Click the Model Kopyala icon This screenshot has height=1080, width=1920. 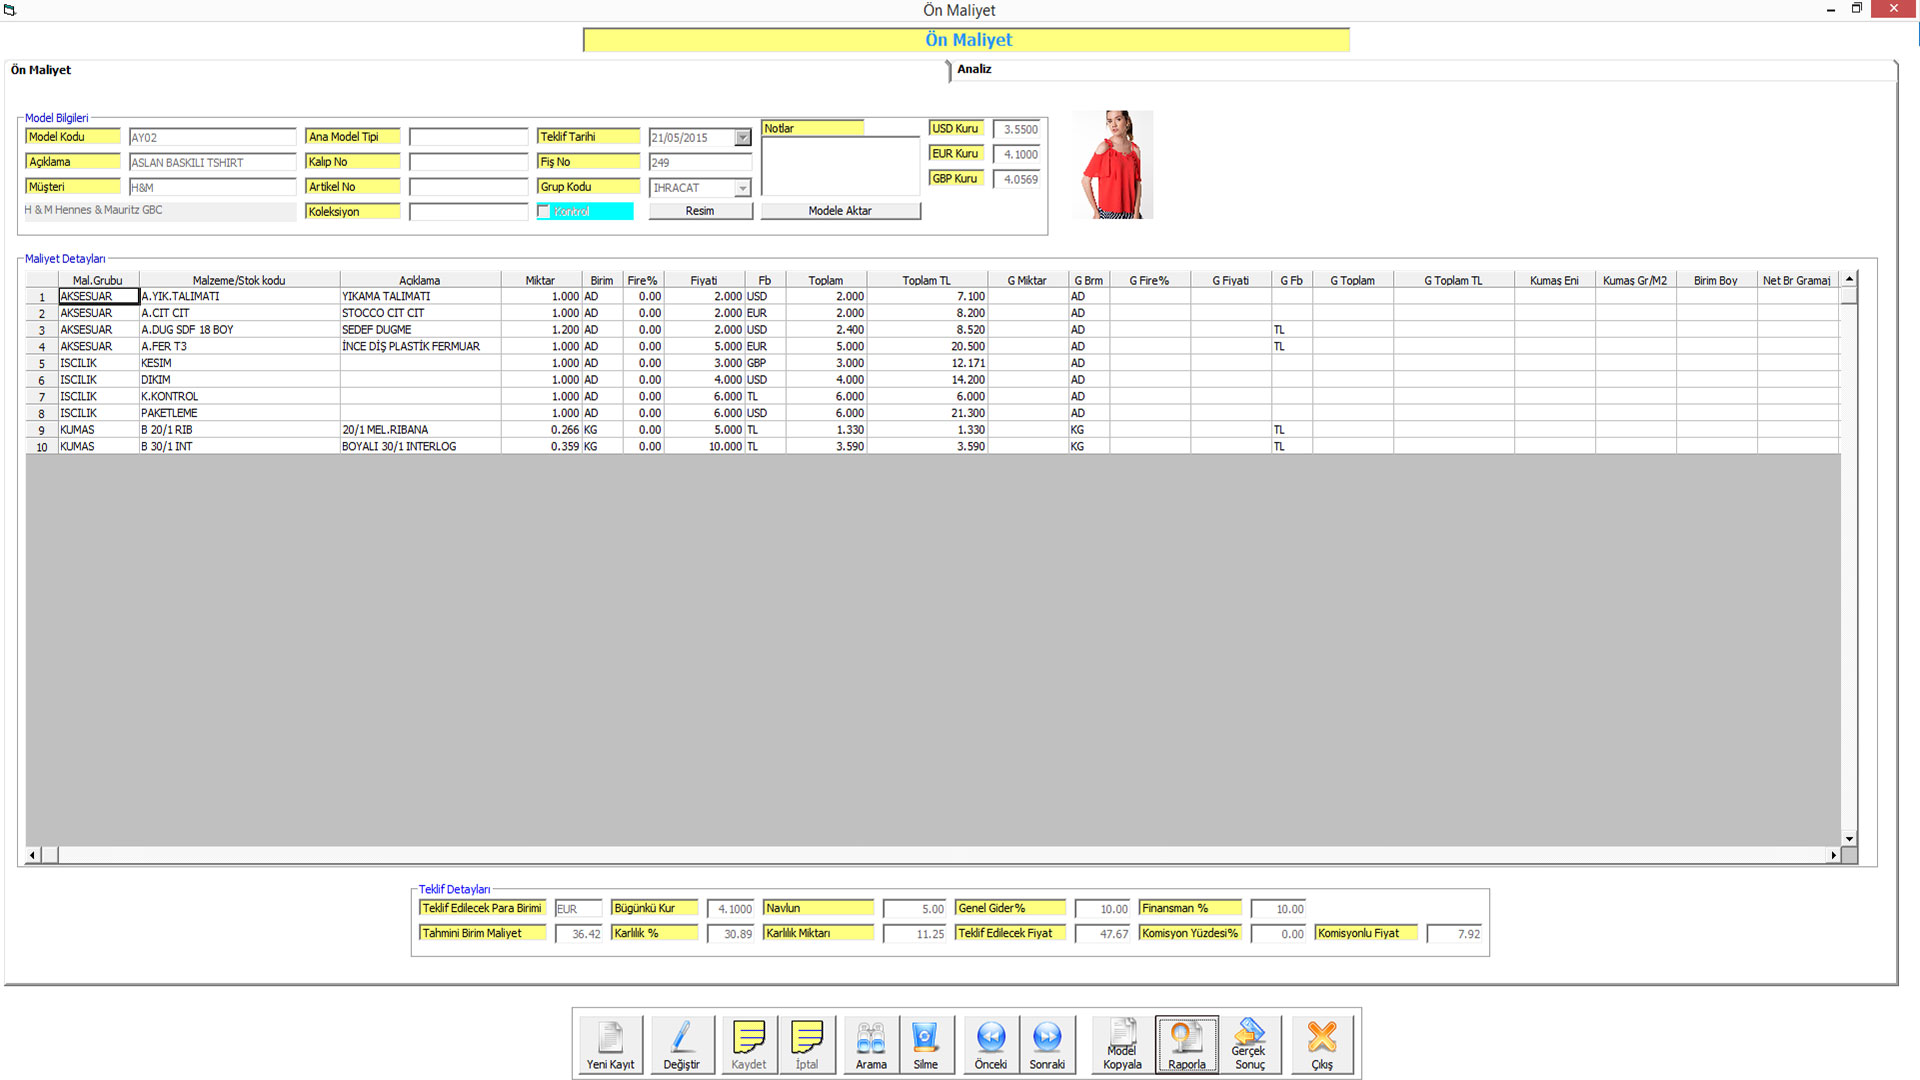1122,1044
